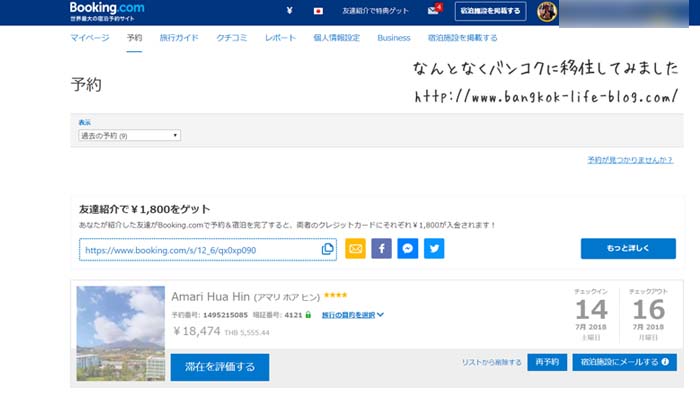Open 友達紹介で特典ゲット link in header
The width and height of the screenshot is (700, 394).
click(x=375, y=11)
